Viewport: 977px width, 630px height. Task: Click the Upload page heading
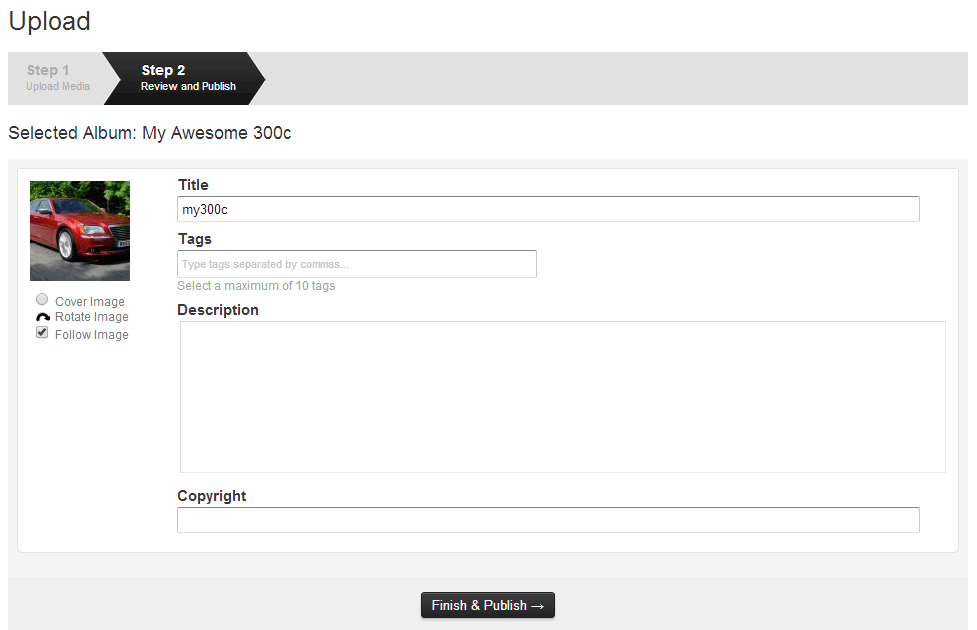(49, 21)
